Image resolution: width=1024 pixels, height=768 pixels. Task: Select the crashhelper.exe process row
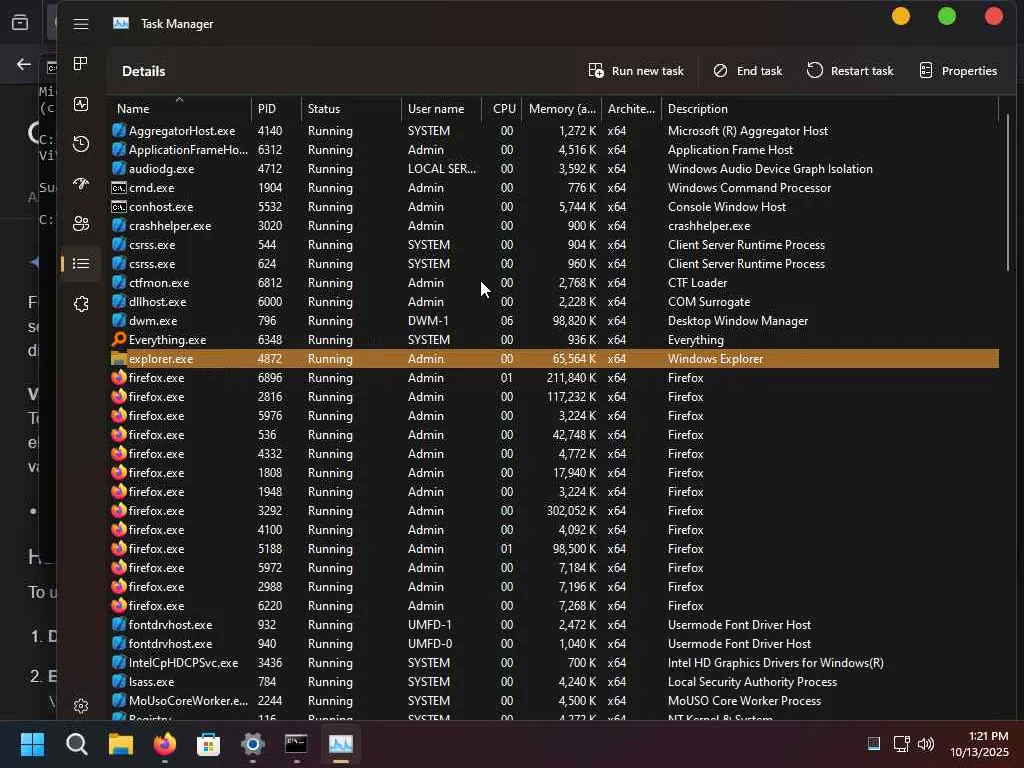(554, 226)
